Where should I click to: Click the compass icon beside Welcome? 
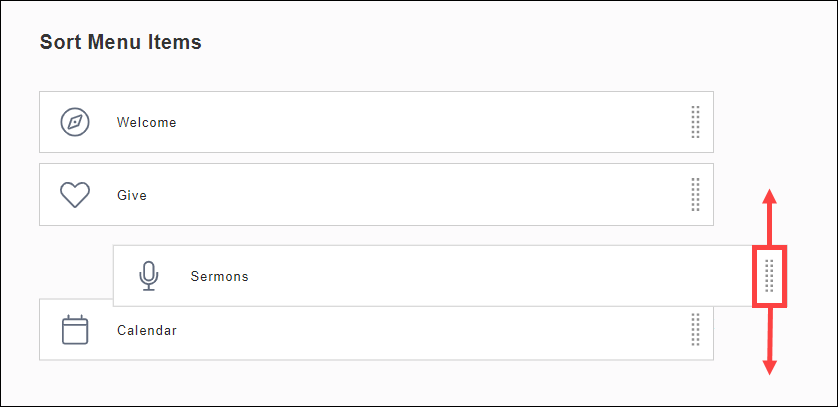pyautogui.click(x=75, y=122)
